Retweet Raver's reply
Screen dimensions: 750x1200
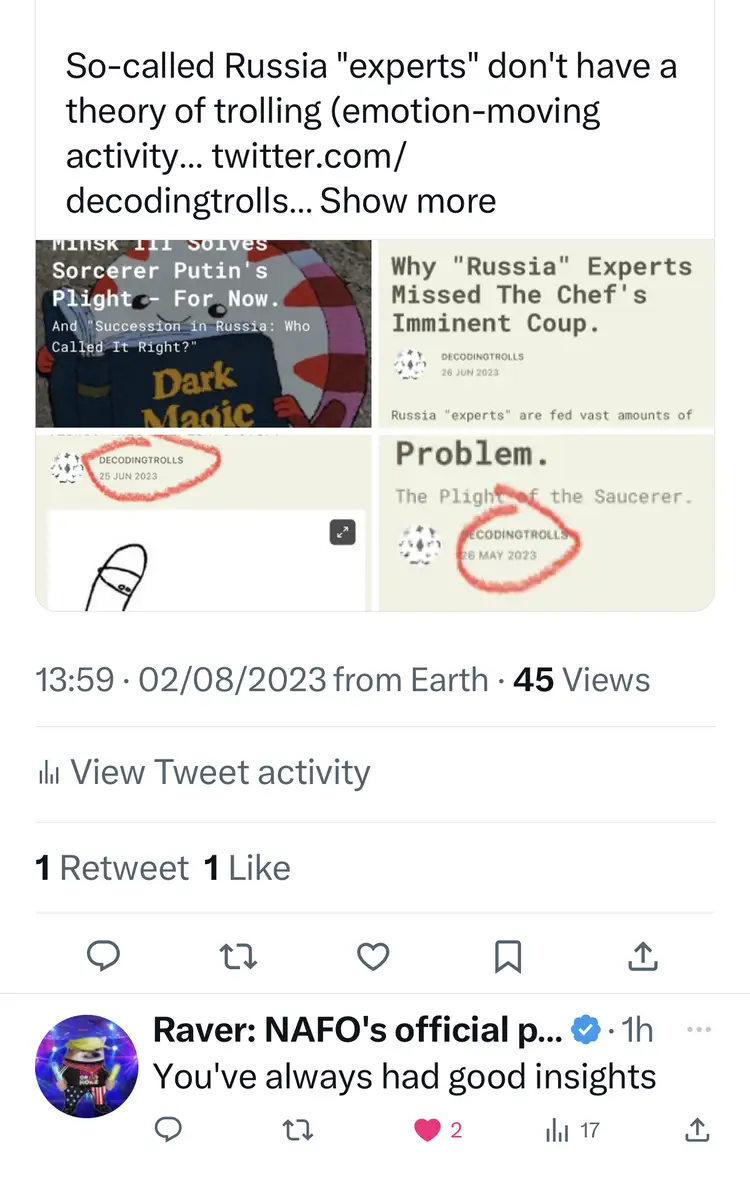pyautogui.click(x=296, y=1130)
